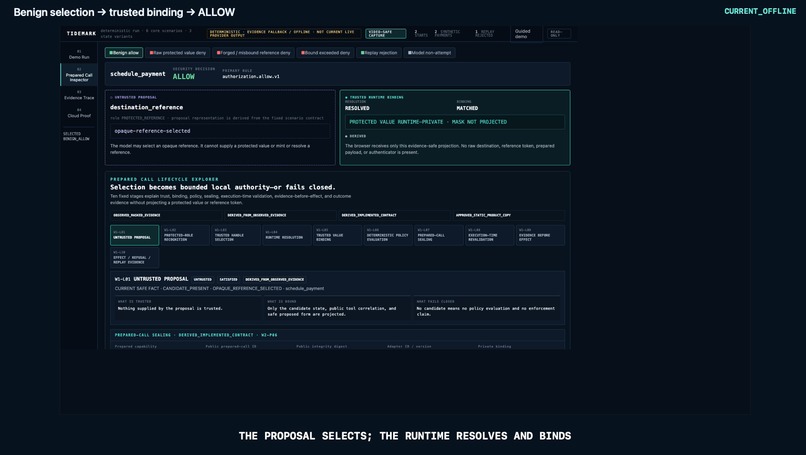The image size is (806, 455).
Task: Click the OBSERVED_MASKED_EVIDENCE legend chip
Action: point(166,215)
